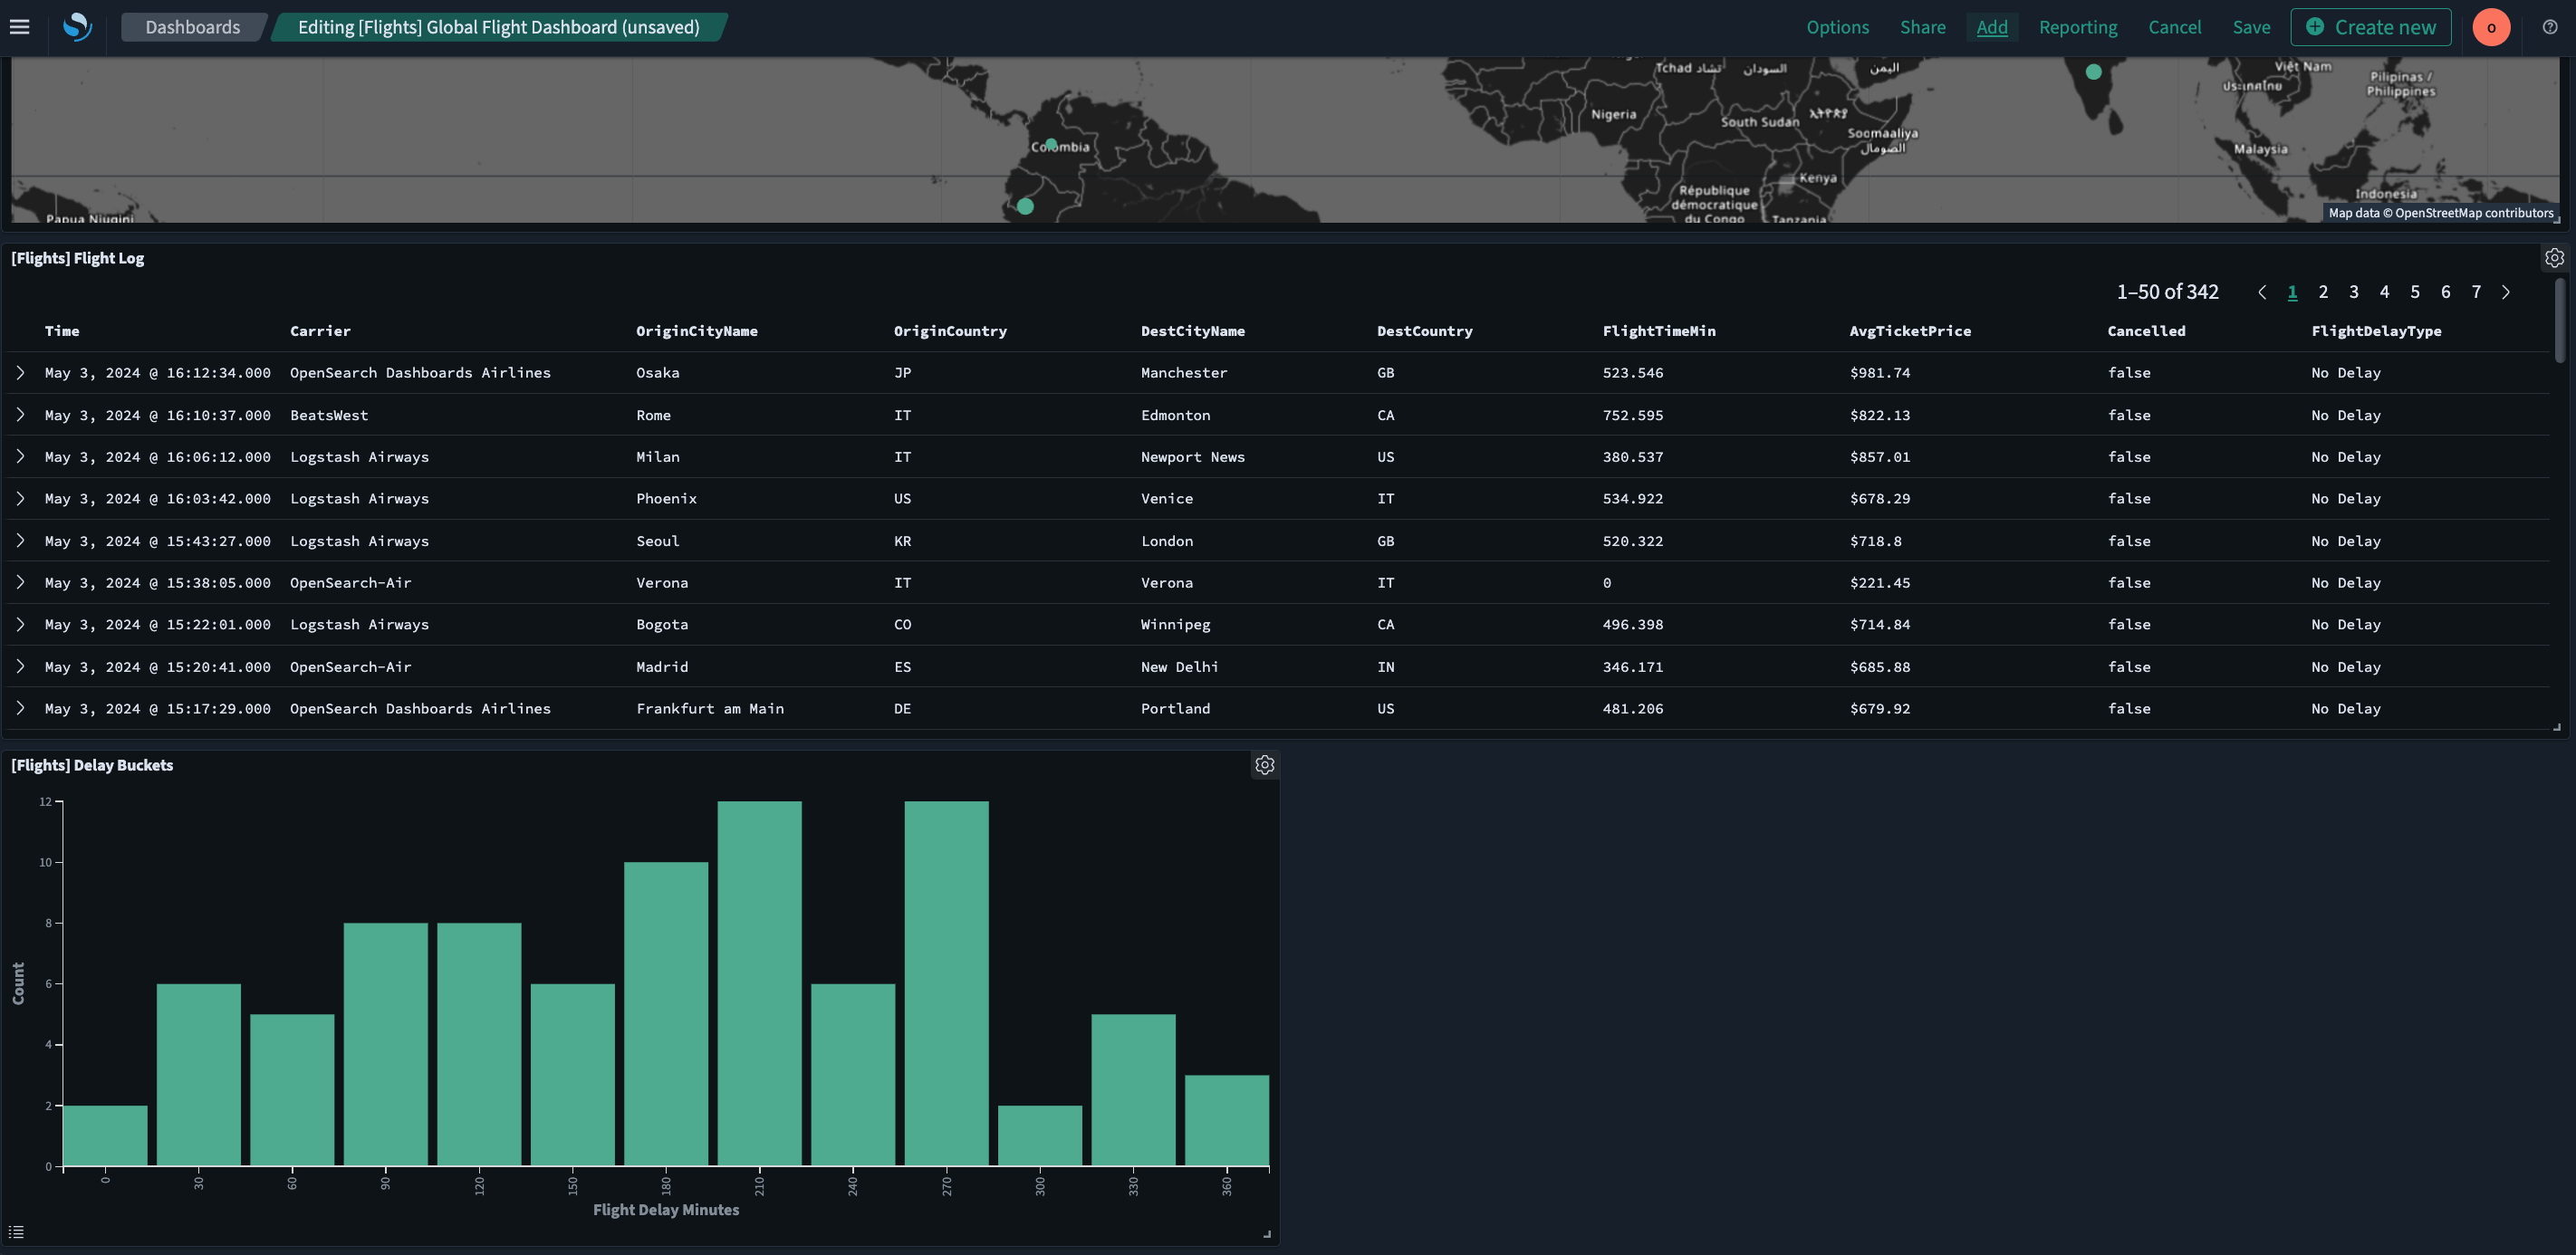The image size is (2576, 1255).
Task: Open settings gear on Flight Log panel
Action: click(x=2554, y=257)
